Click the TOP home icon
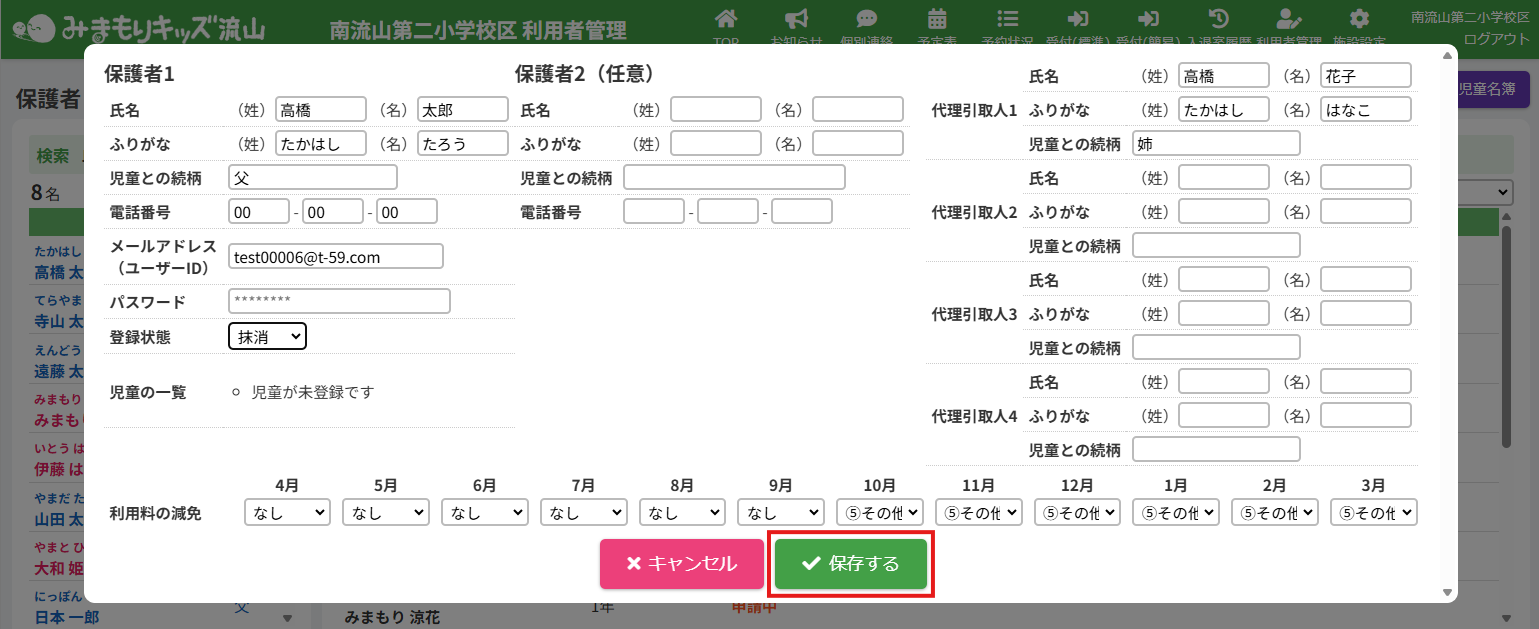The width and height of the screenshot is (1539, 629). [x=727, y=20]
